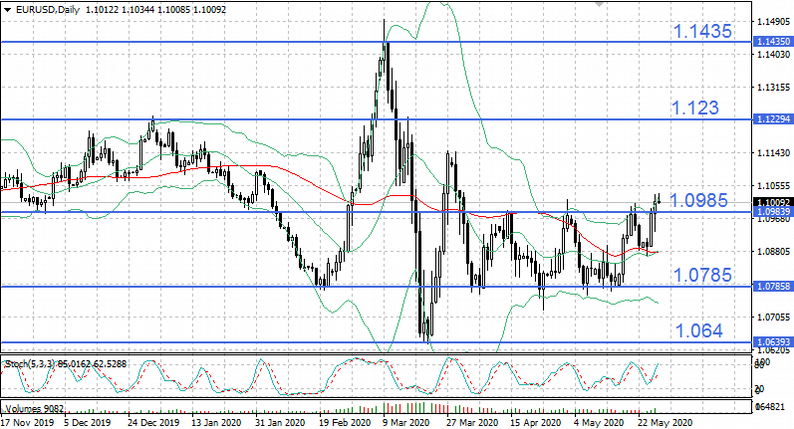Click the 1.11430 price scale value

click(x=773, y=152)
